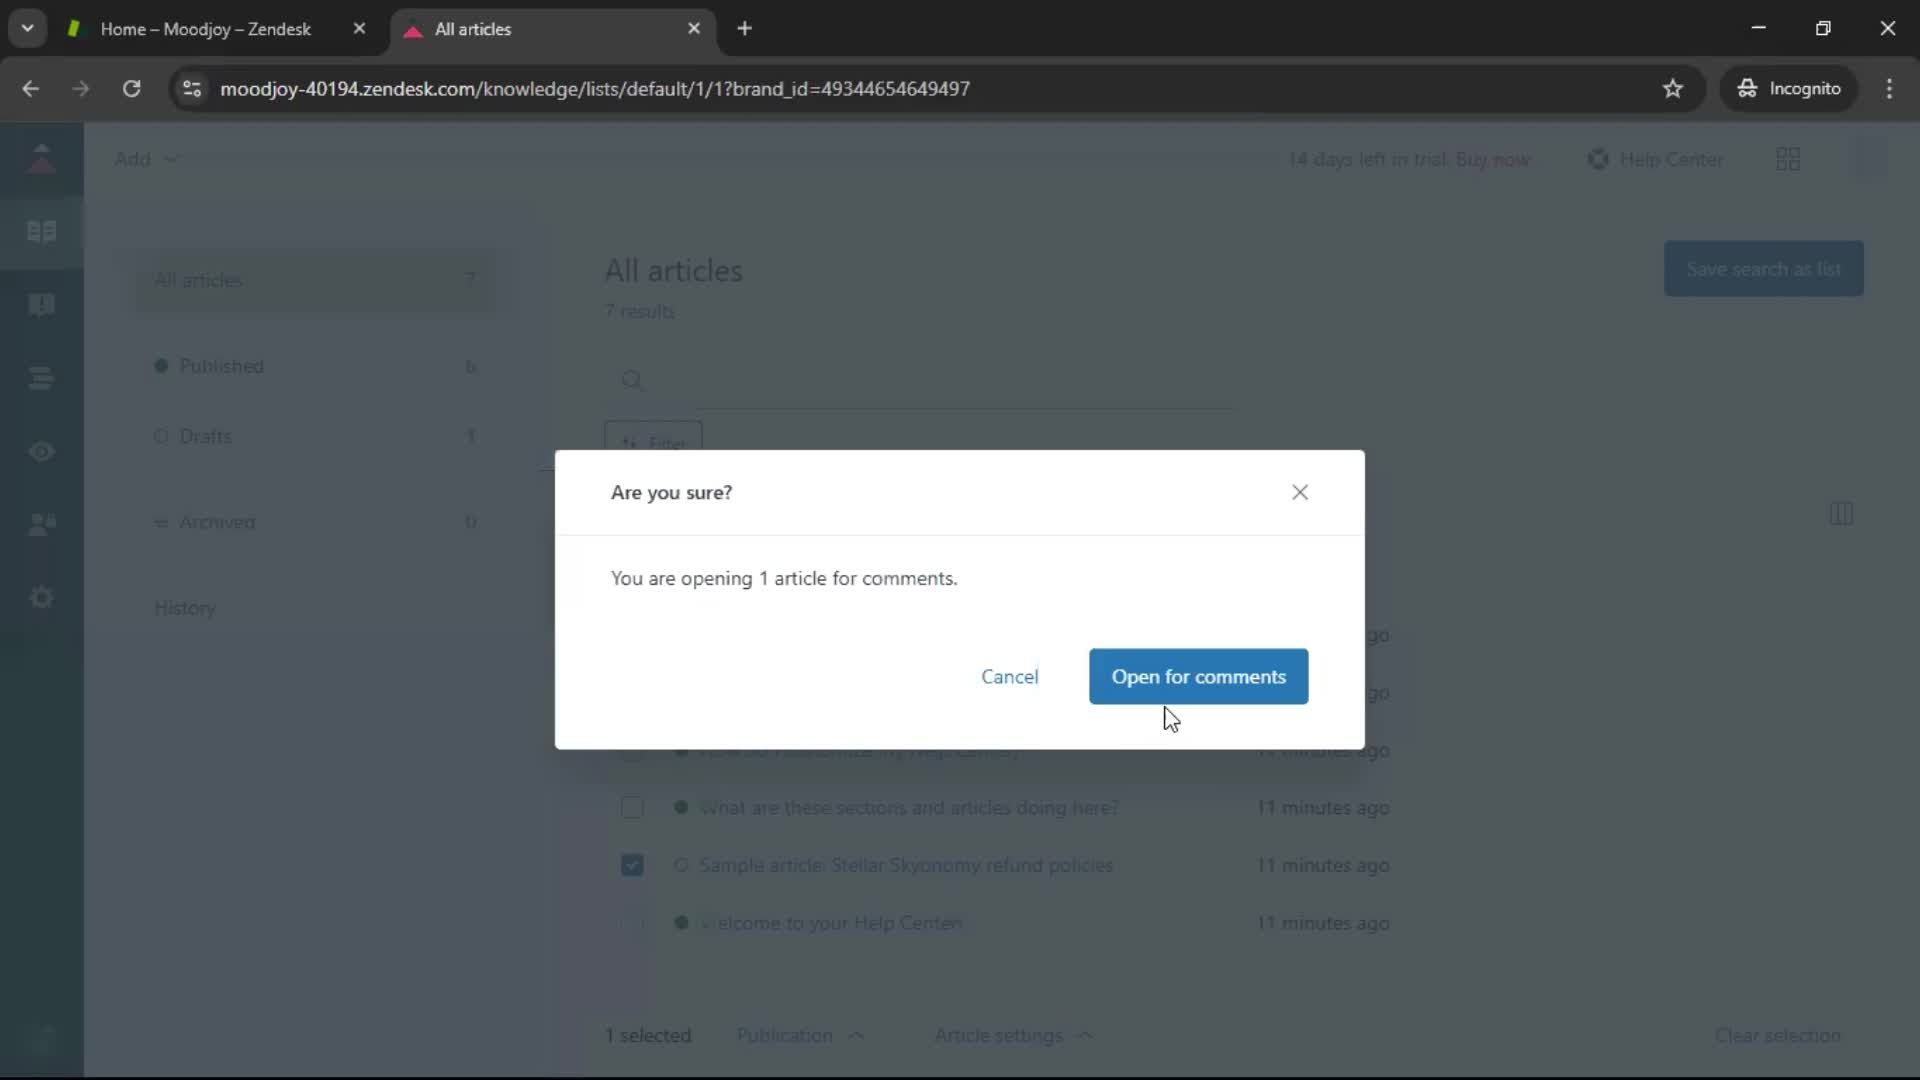
Task: Check the Welcome to your Help Center checkbox
Action: 632,923
